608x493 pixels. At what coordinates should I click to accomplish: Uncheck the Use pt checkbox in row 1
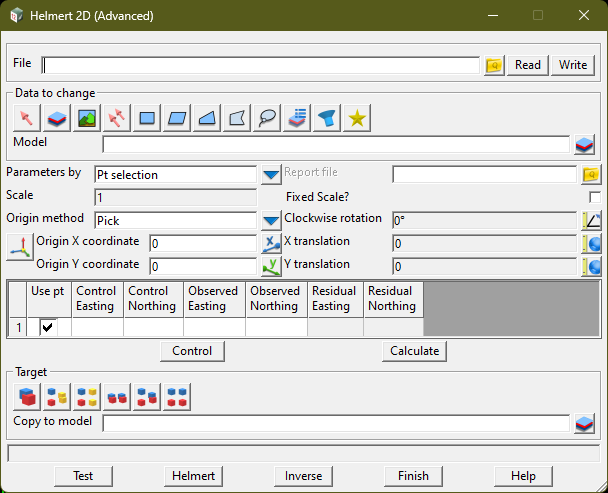pos(47,327)
